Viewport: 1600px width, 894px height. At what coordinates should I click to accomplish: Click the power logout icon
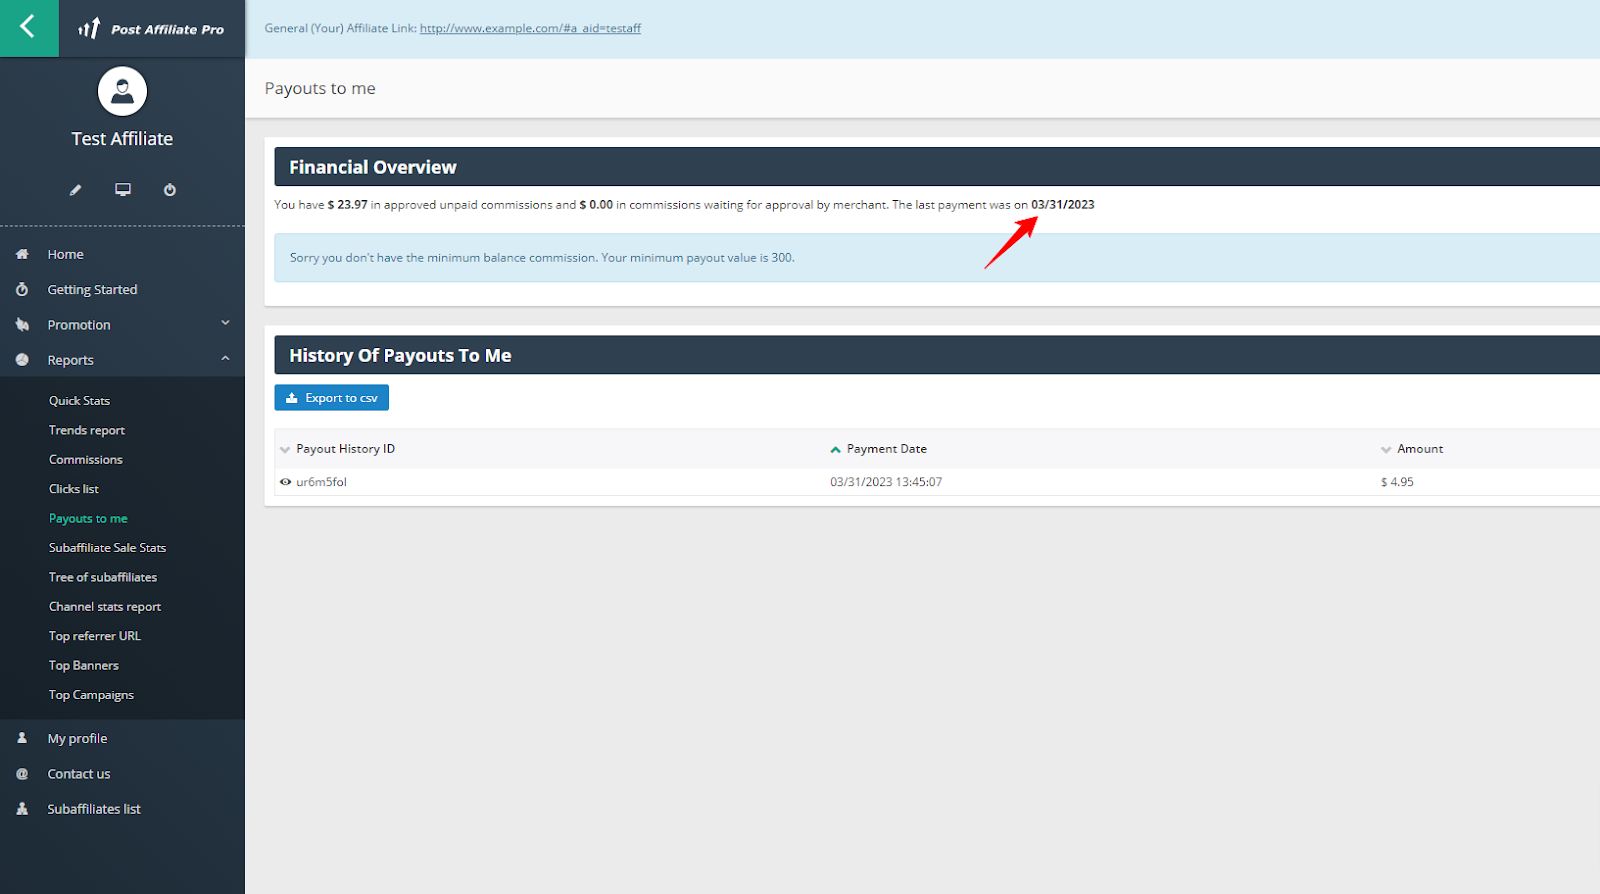(x=170, y=190)
